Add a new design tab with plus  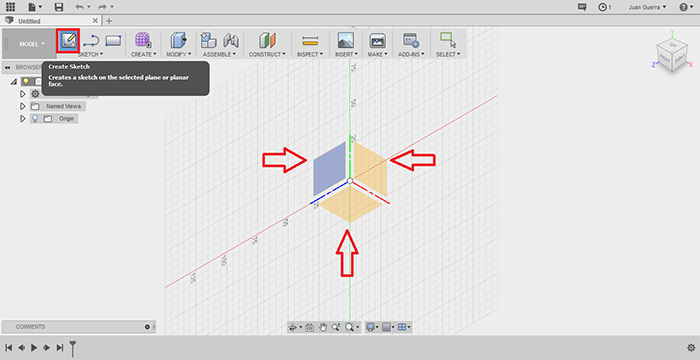(x=109, y=21)
